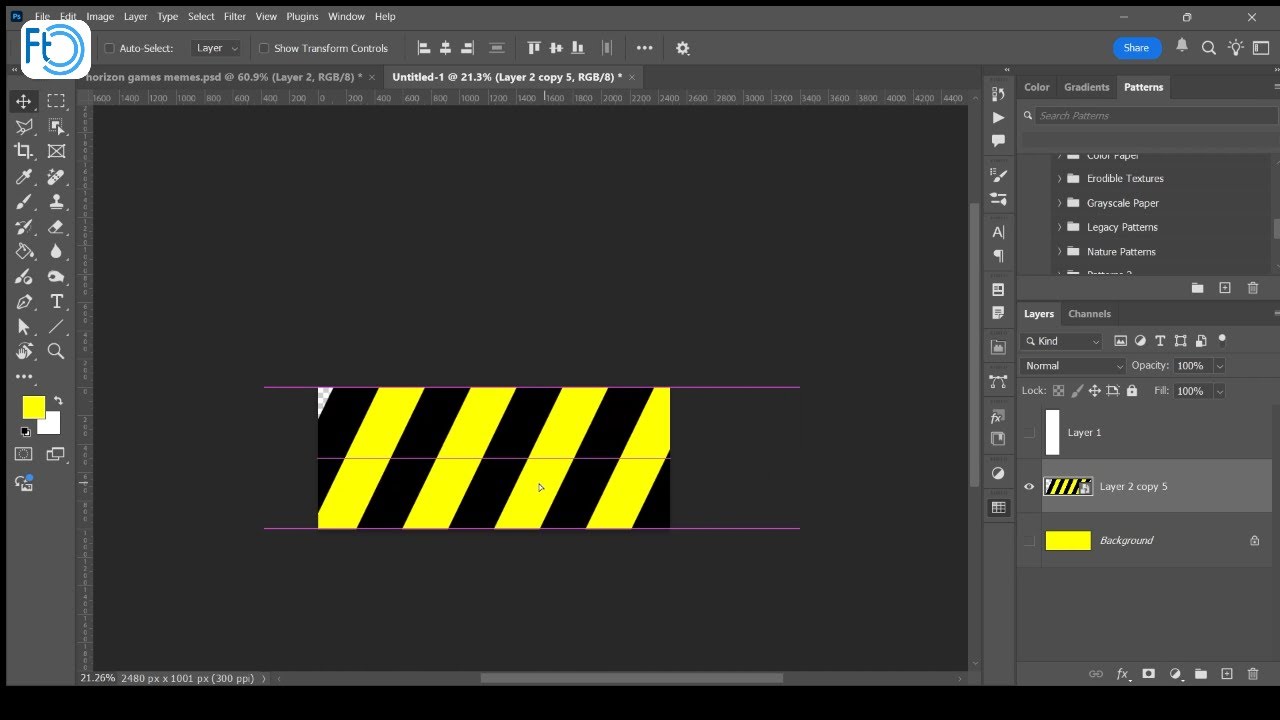Open the layer style fx menu
This screenshot has height=720, width=1280.
coord(1122,674)
